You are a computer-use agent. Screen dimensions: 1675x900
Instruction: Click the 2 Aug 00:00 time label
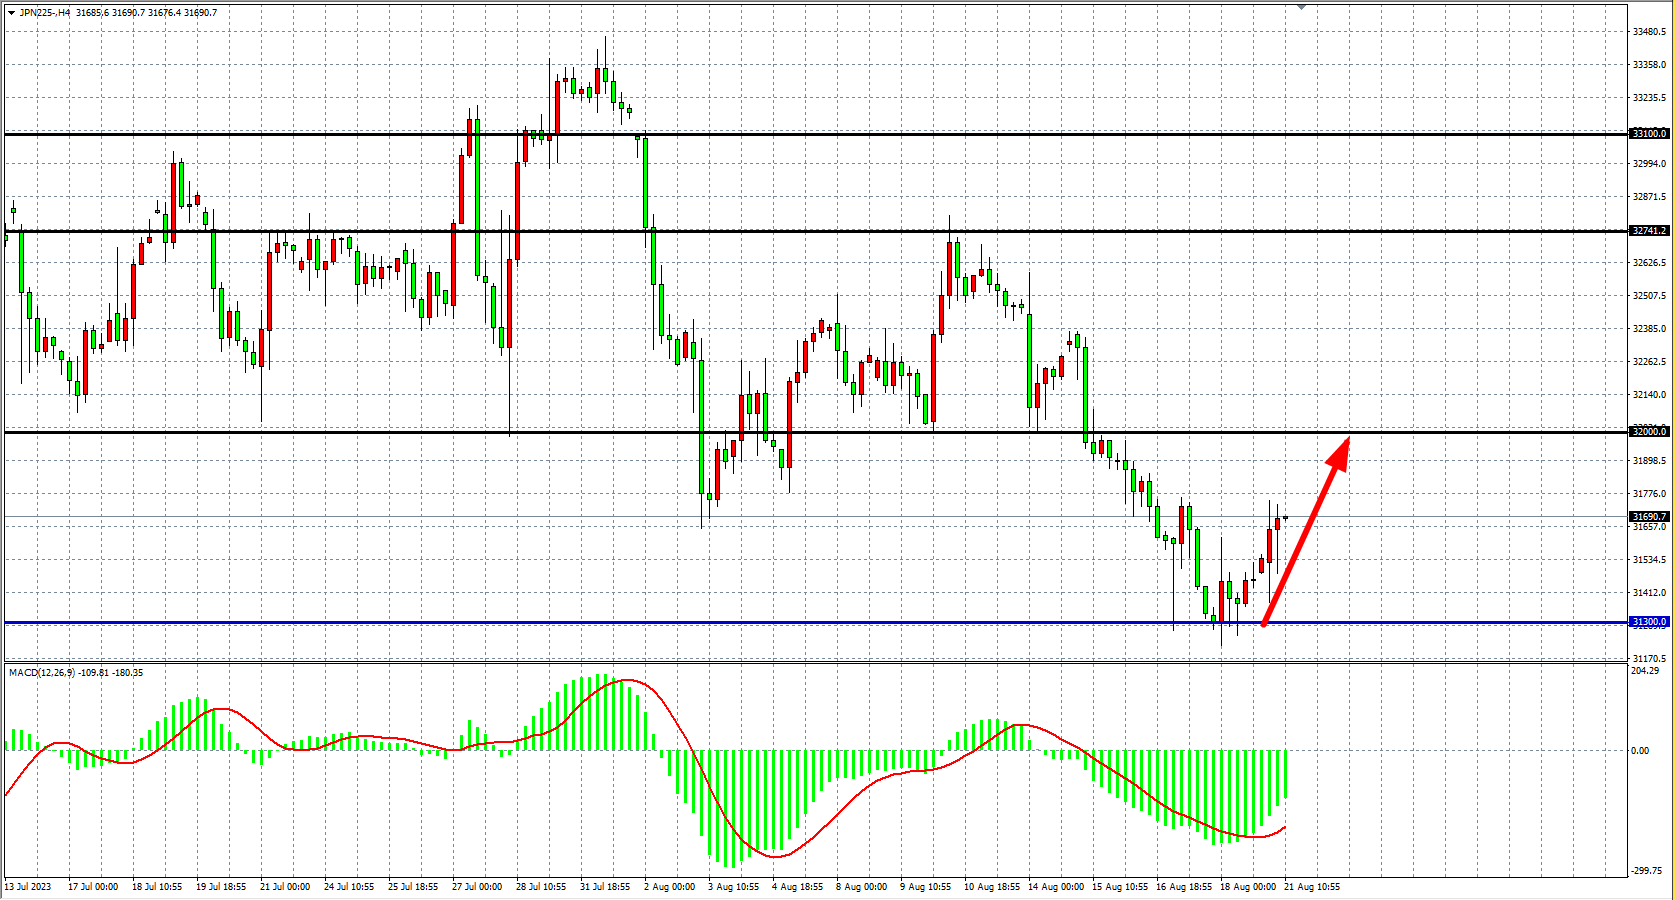click(x=669, y=887)
